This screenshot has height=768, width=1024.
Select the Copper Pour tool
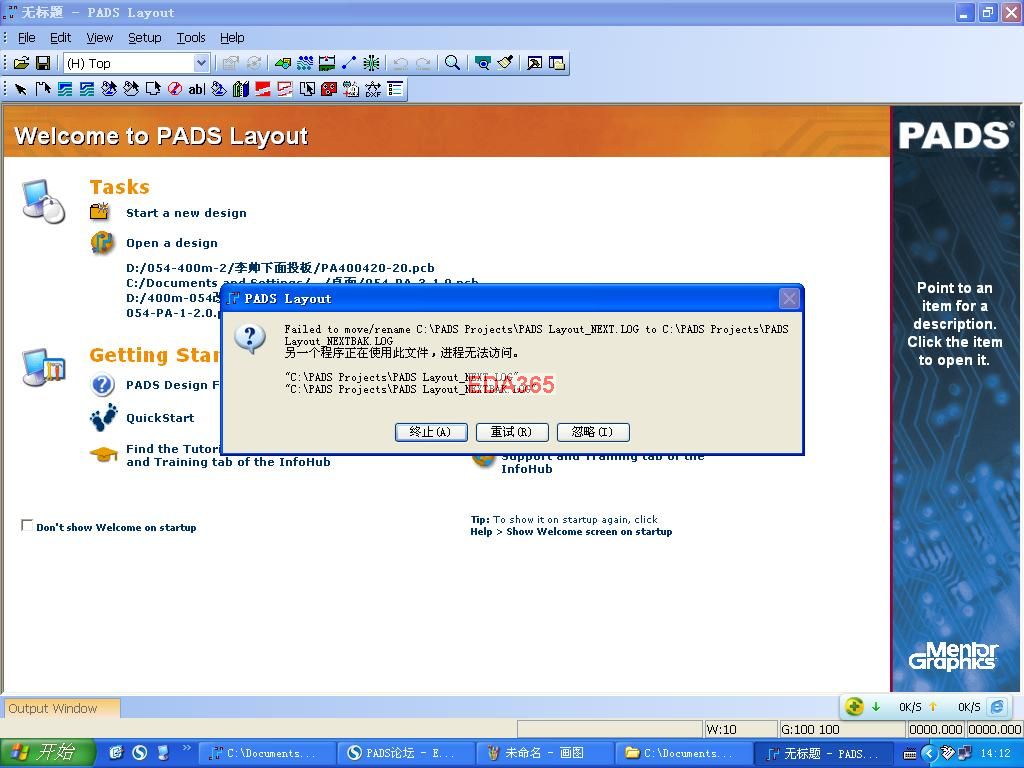pyautogui.click(x=109, y=89)
